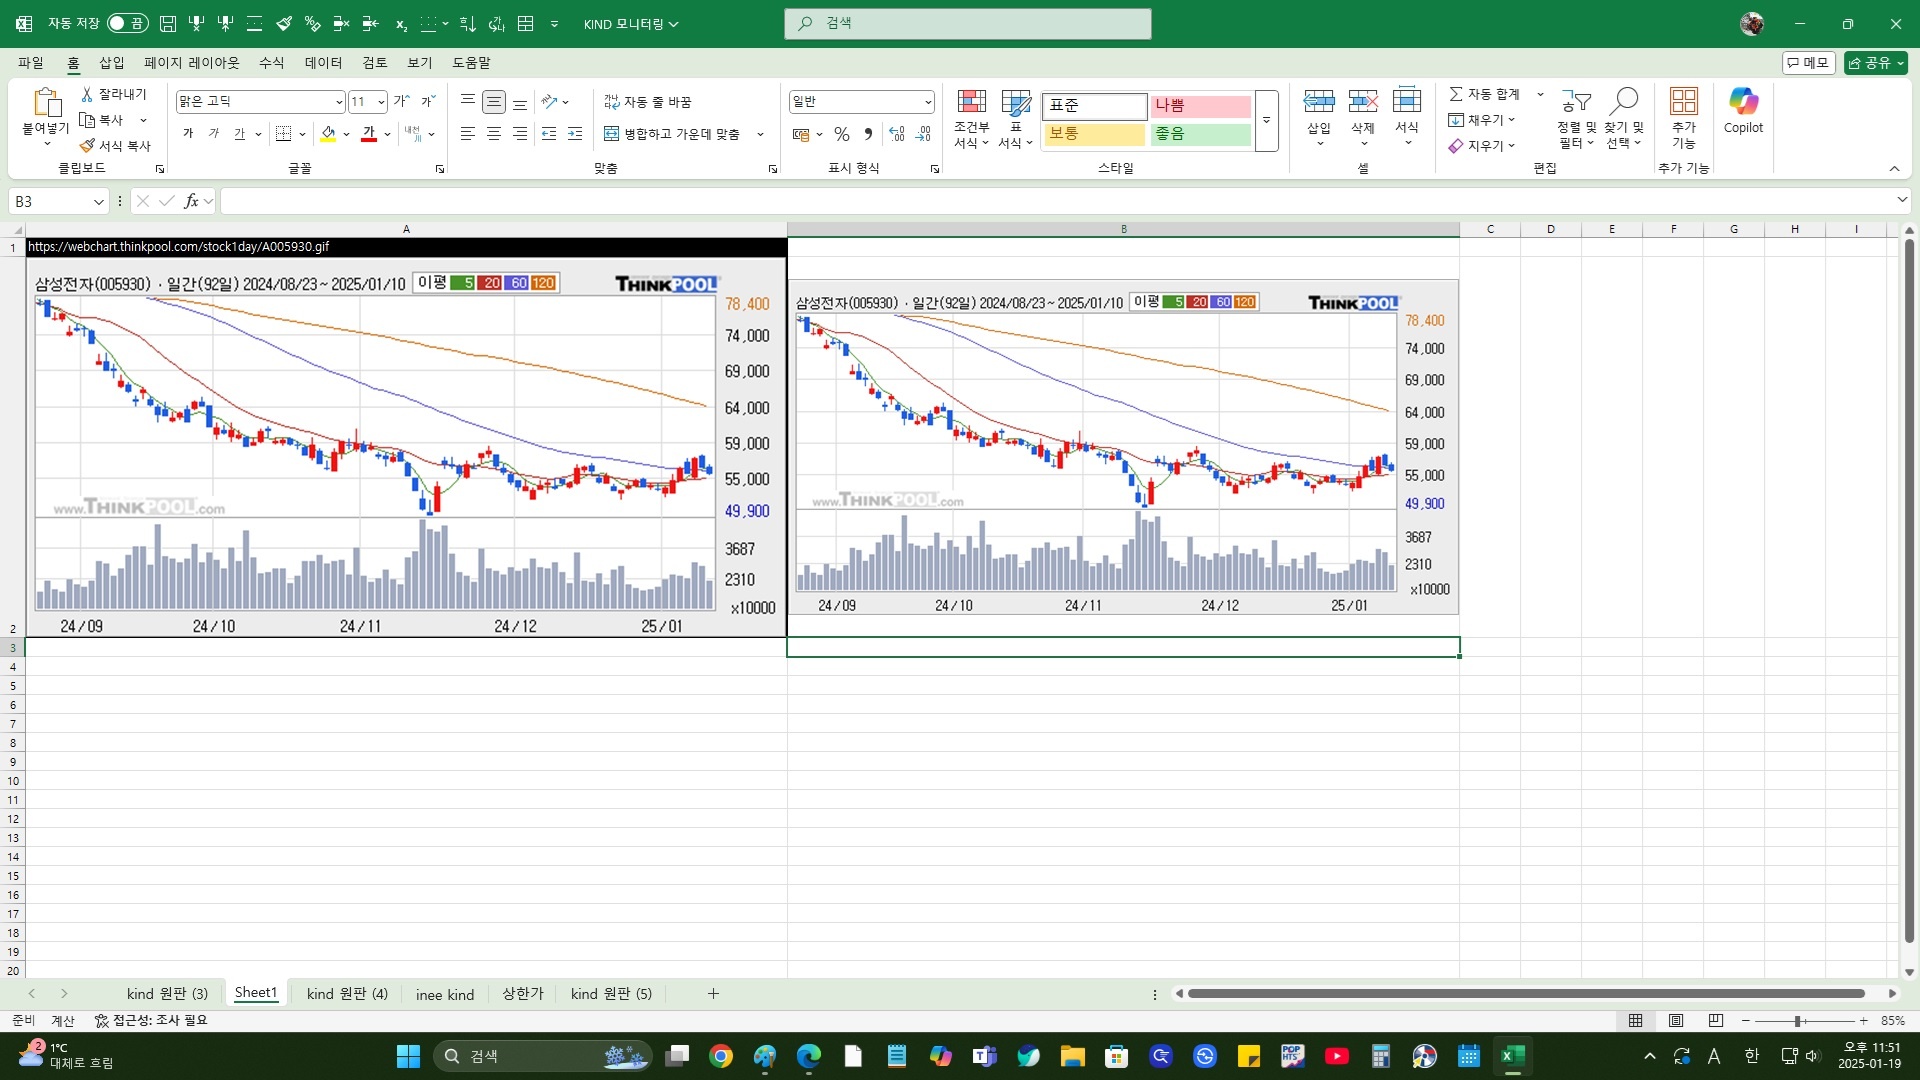Image resolution: width=1920 pixels, height=1080 pixels.
Task: Toggle italic (가) formatting
Action: [214, 134]
